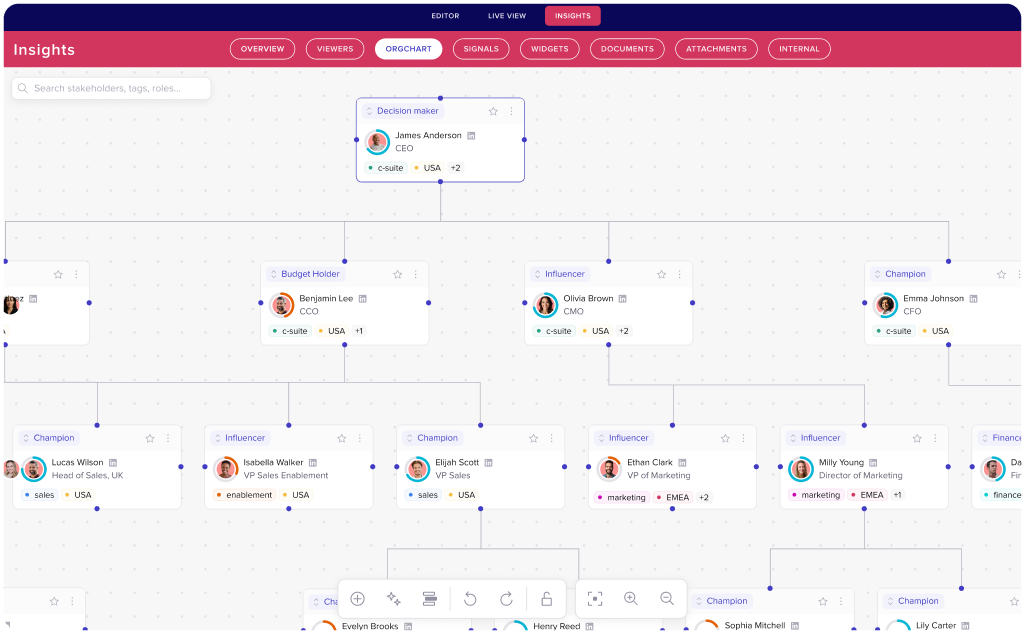
Task: Open the three-dot menu on Benjamin Lee card
Action: tap(416, 275)
